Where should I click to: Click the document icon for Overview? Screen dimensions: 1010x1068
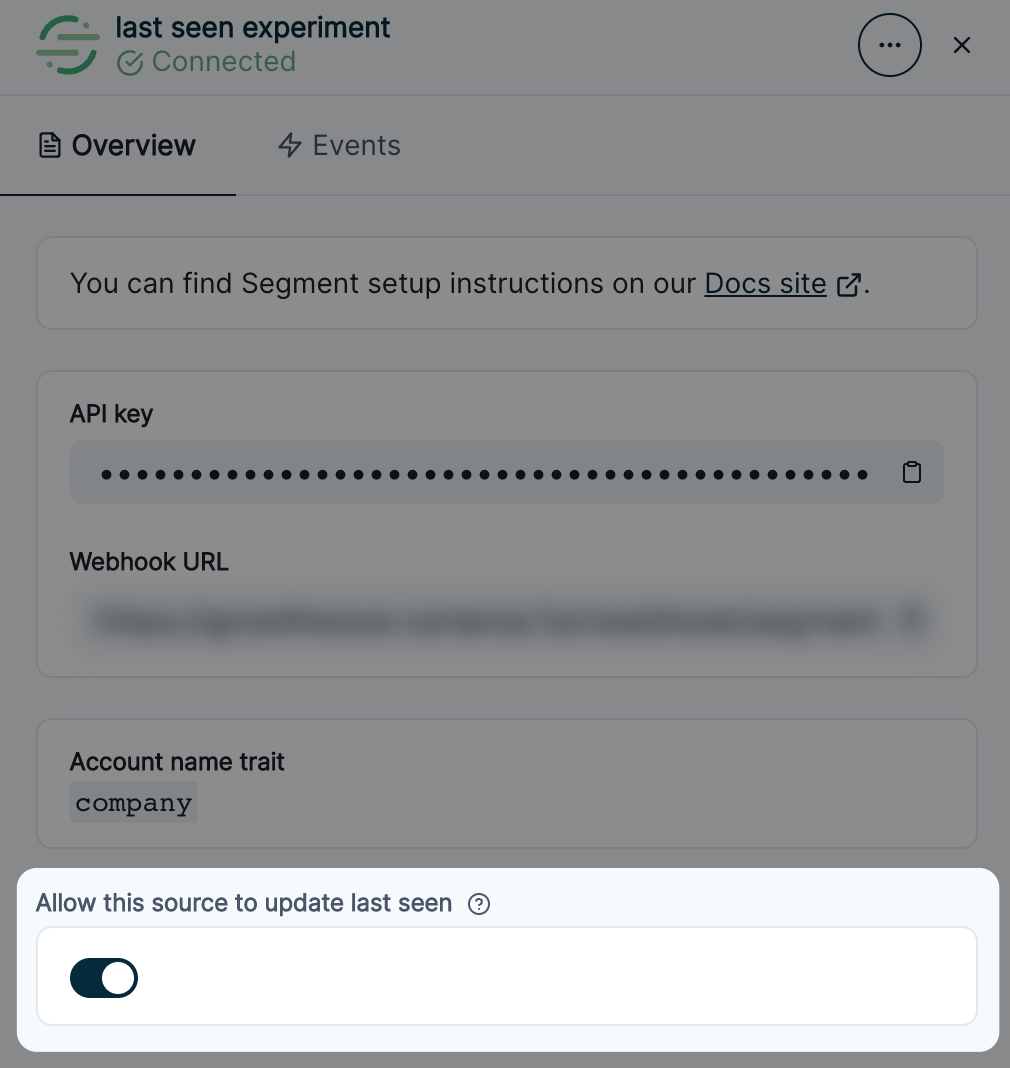(49, 146)
